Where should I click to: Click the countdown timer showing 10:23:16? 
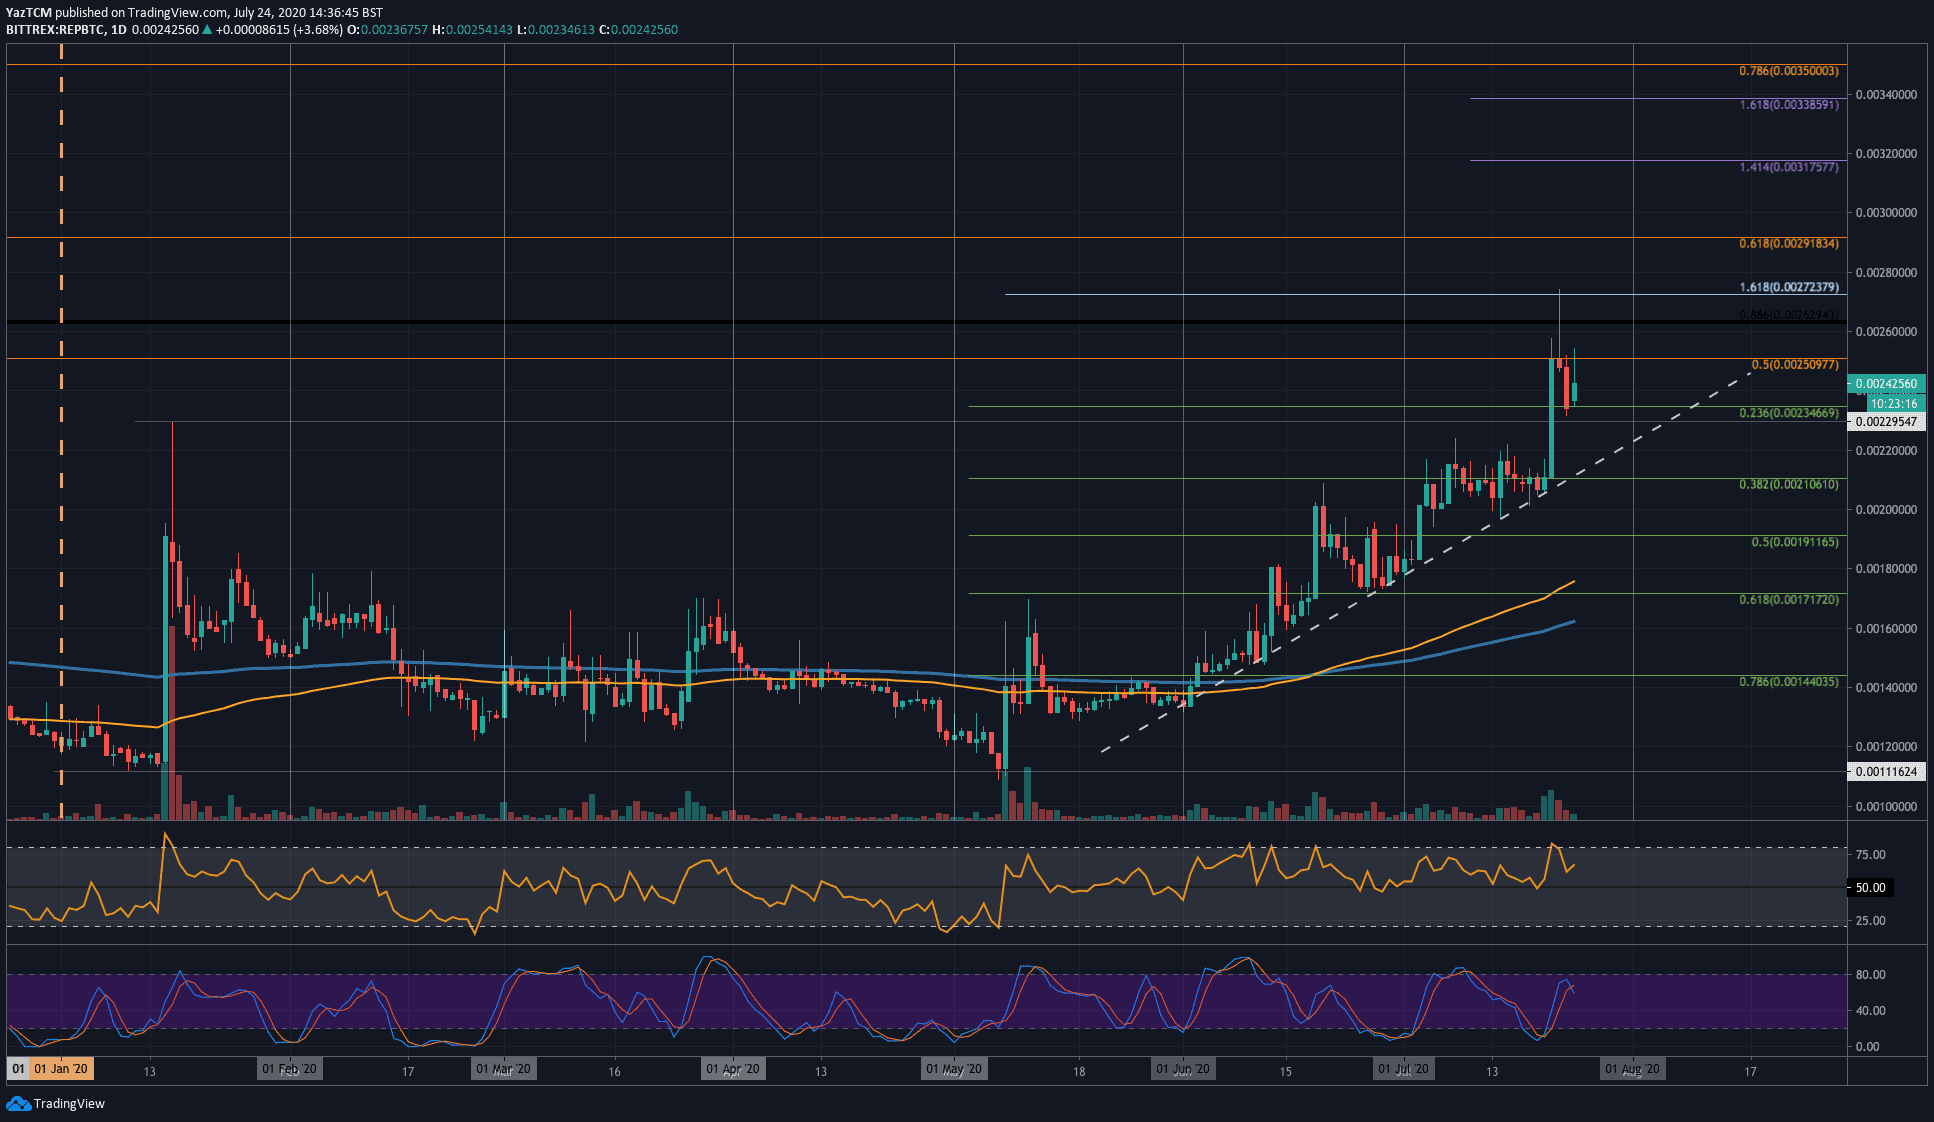(x=1892, y=404)
